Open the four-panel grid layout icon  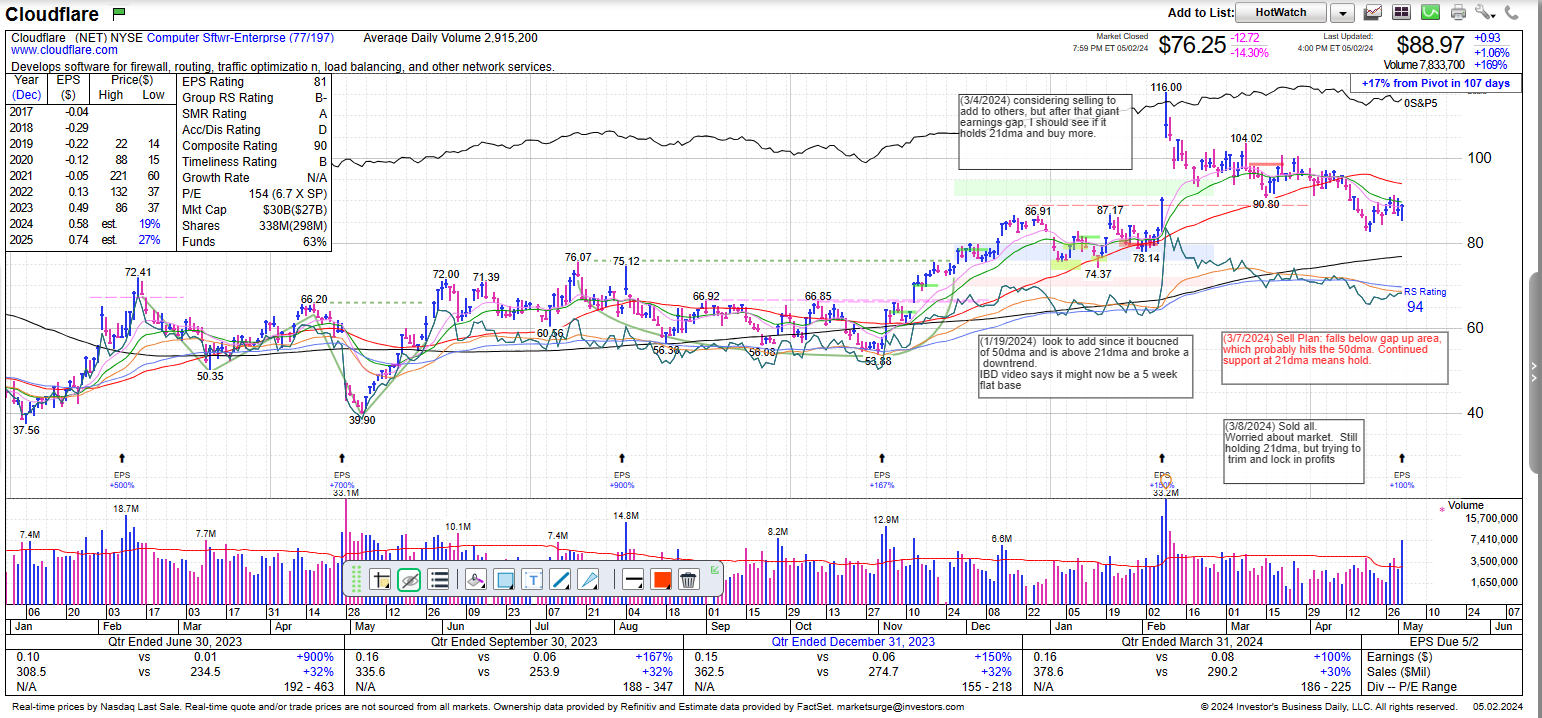coord(1401,12)
